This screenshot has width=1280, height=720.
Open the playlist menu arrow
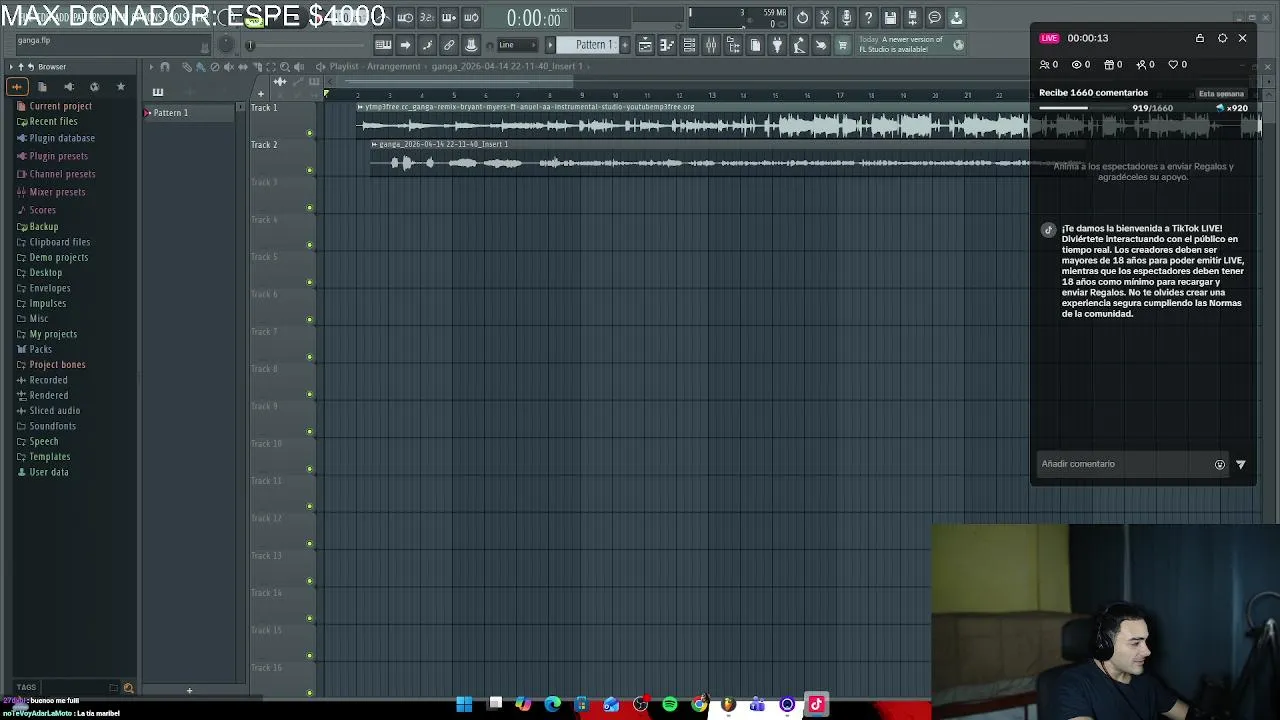click(x=151, y=67)
